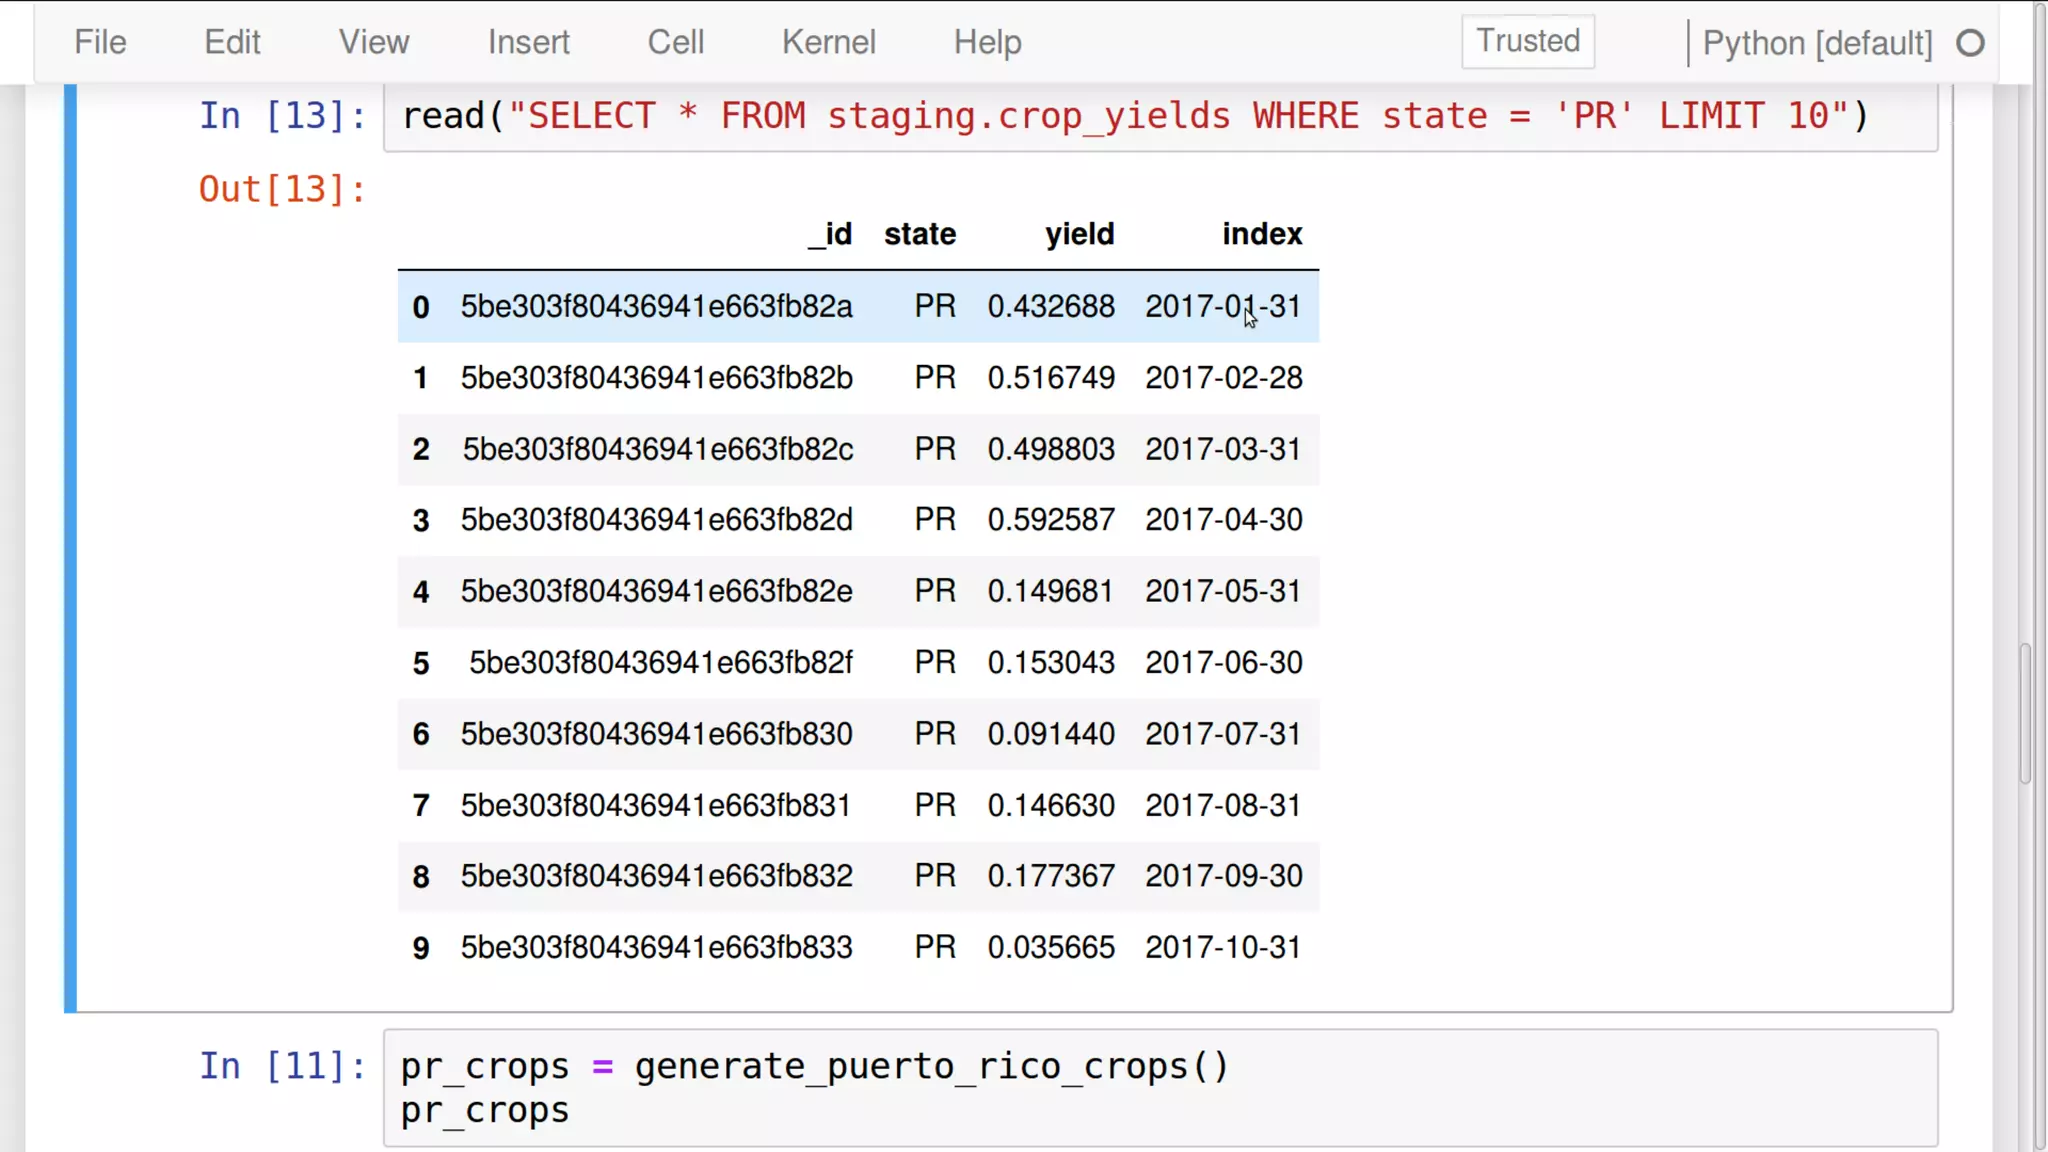This screenshot has width=2048, height=1152.
Task: Click the In [13] input prompt
Action: pos(283,116)
